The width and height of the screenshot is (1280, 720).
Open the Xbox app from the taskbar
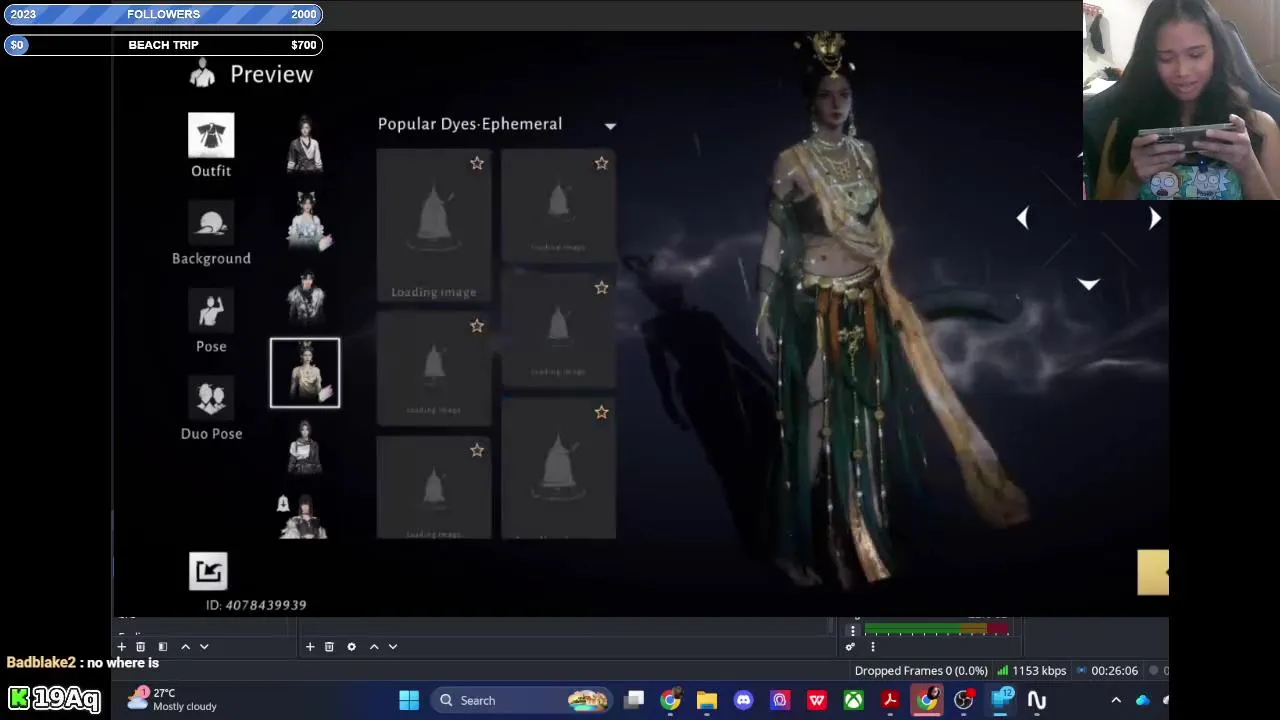click(x=853, y=701)
